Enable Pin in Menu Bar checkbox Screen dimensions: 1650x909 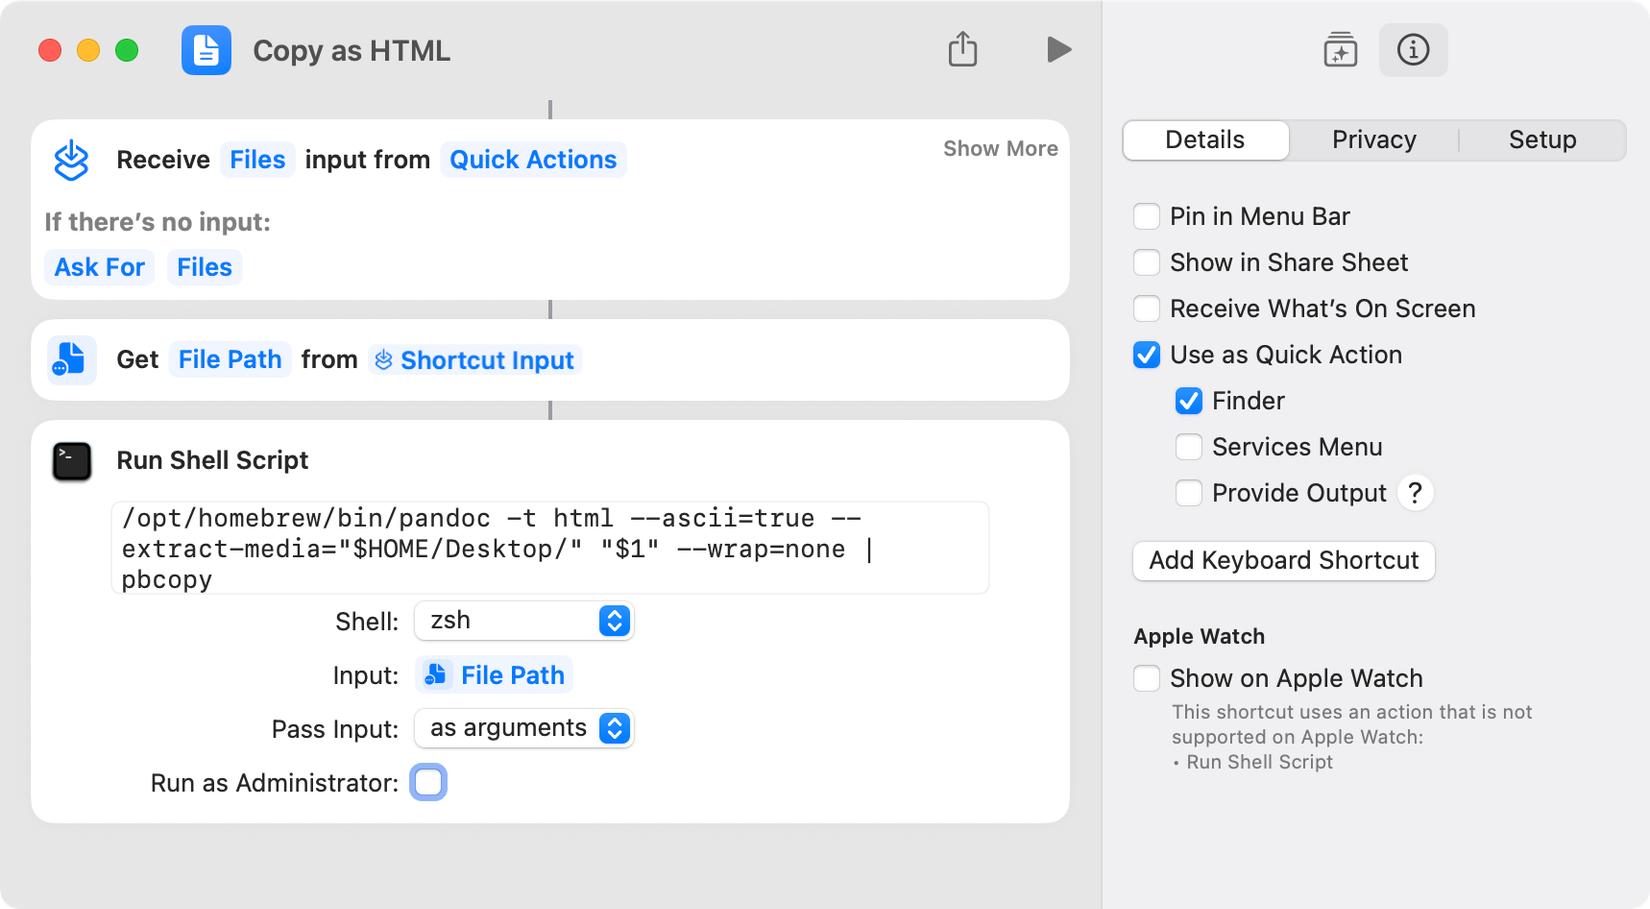[1147, 217]
